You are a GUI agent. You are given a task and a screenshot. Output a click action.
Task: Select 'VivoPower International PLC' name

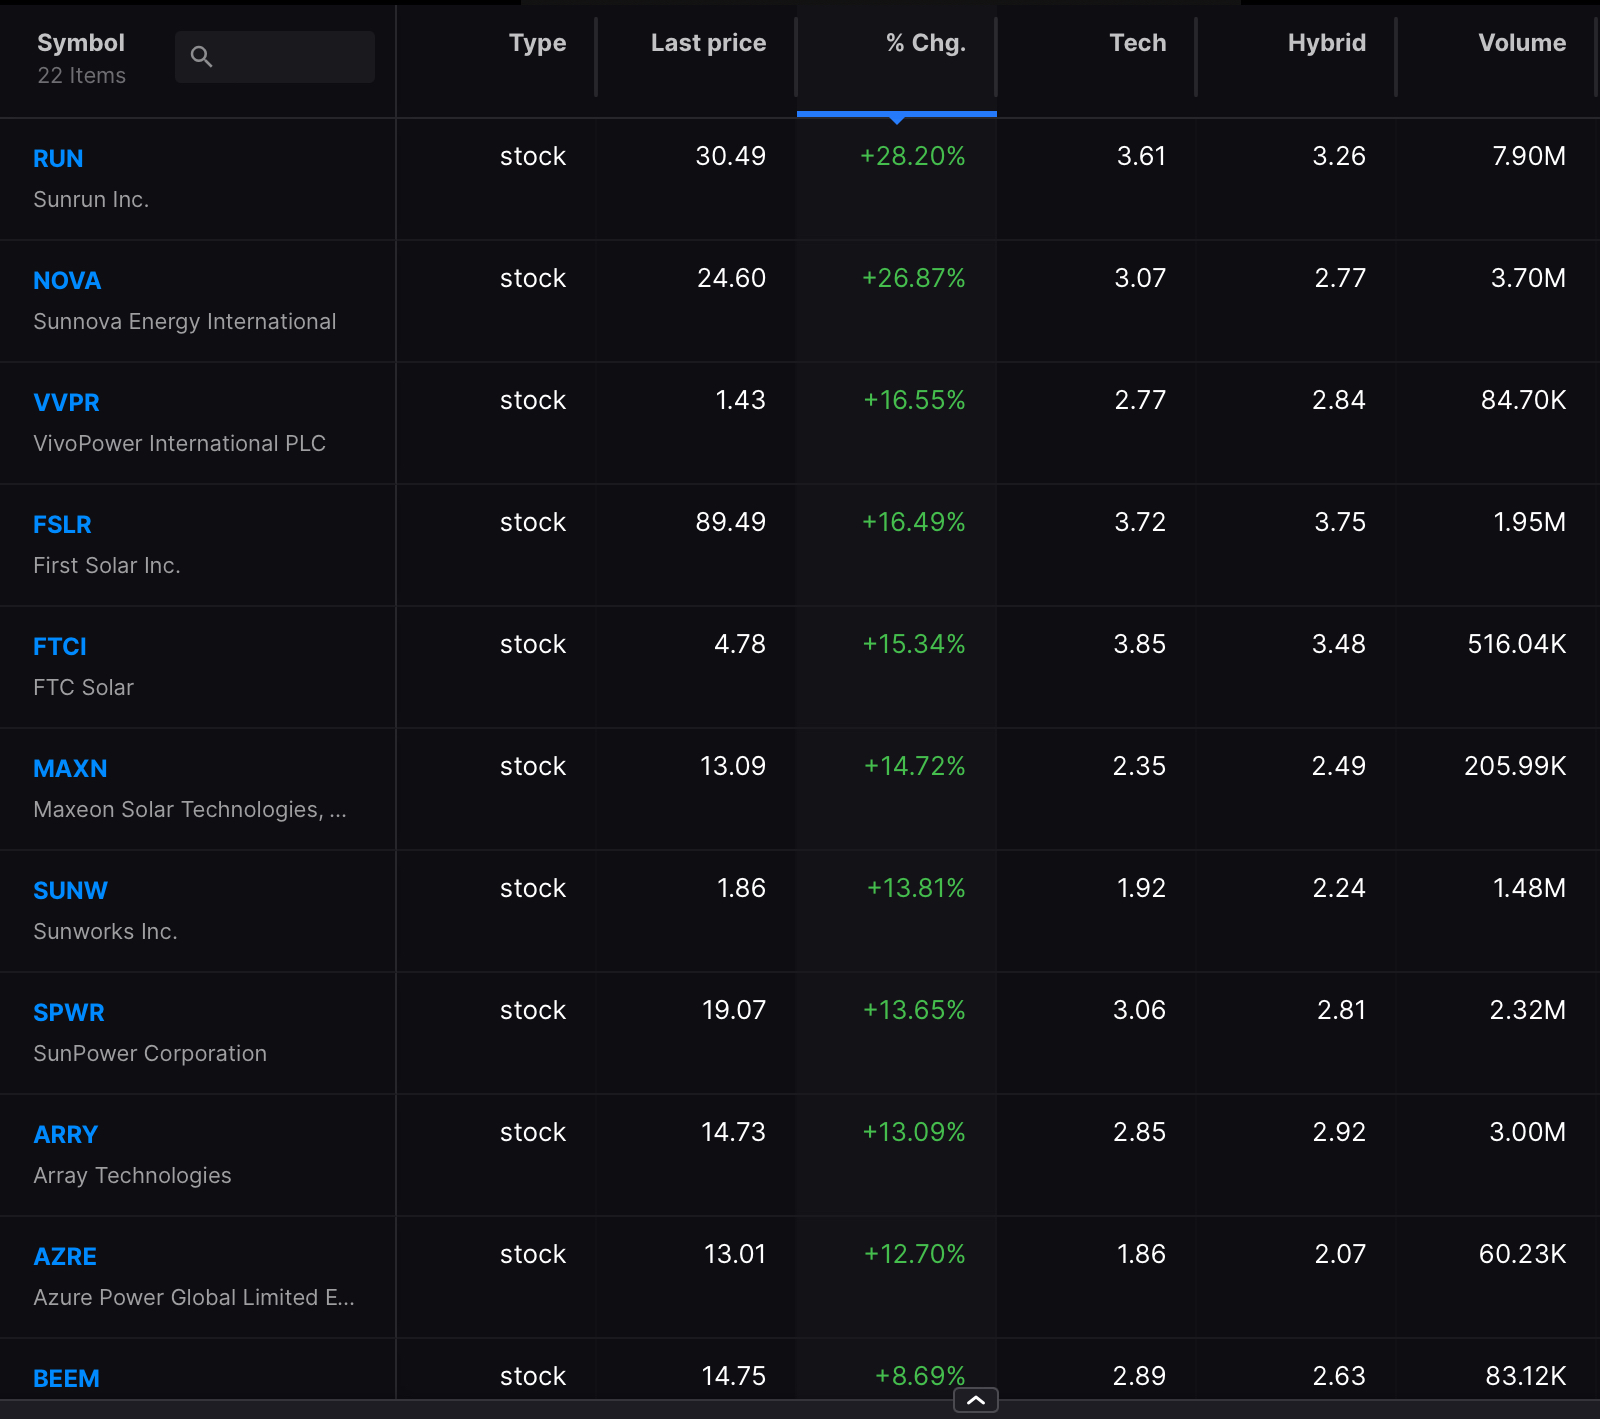[x=180, y=444]
